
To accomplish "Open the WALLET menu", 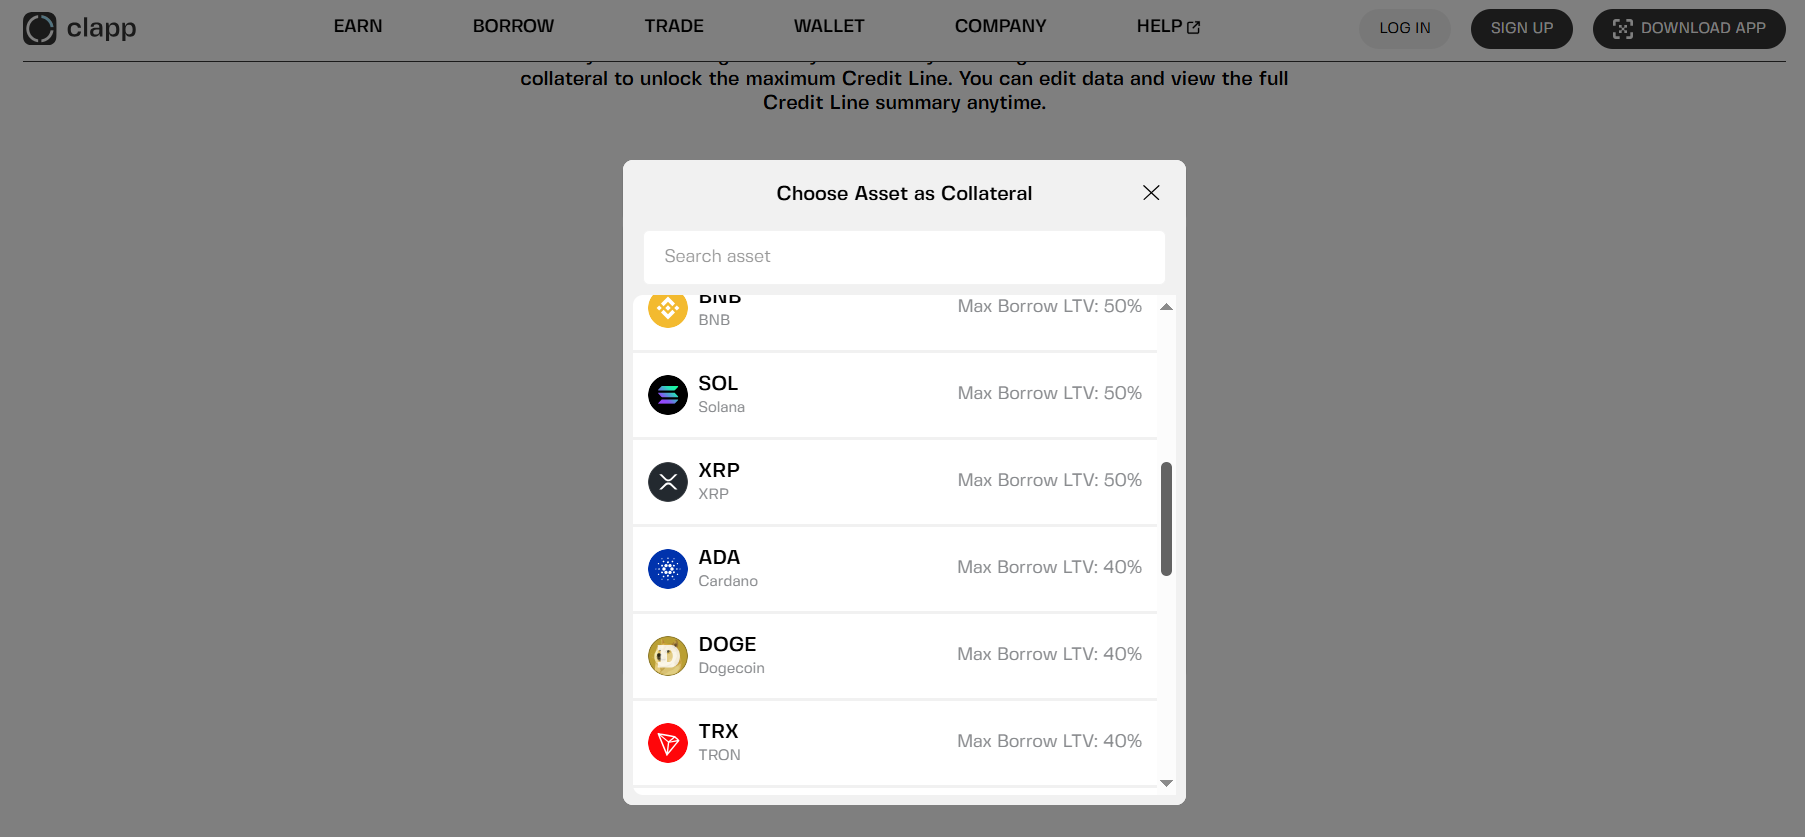I will (x=829, y=26).
